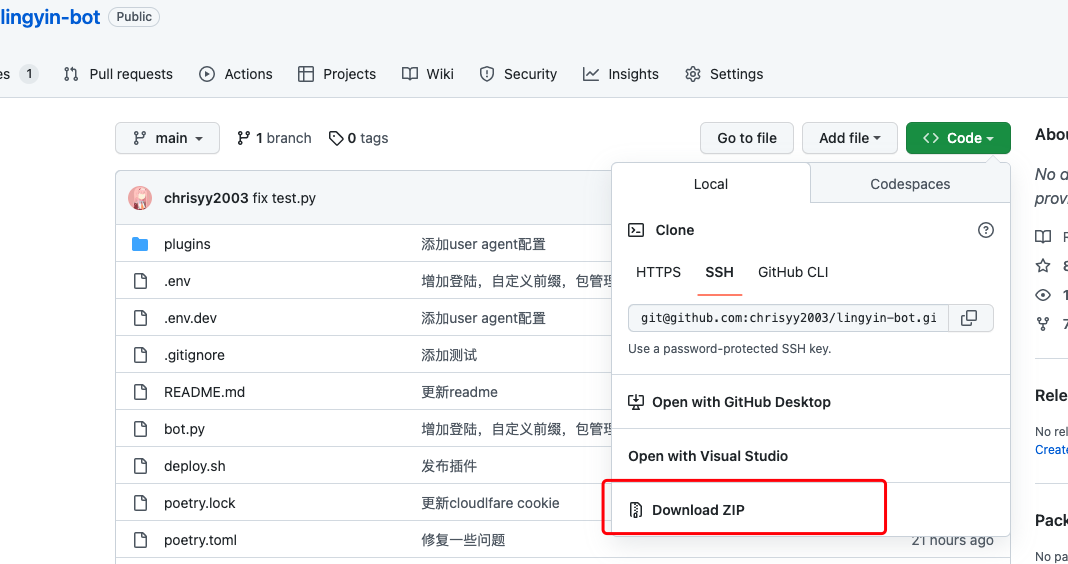Switch to the Codespaces tab
This screenshot has height=564, width=1068.
click(x=910, y=184)
